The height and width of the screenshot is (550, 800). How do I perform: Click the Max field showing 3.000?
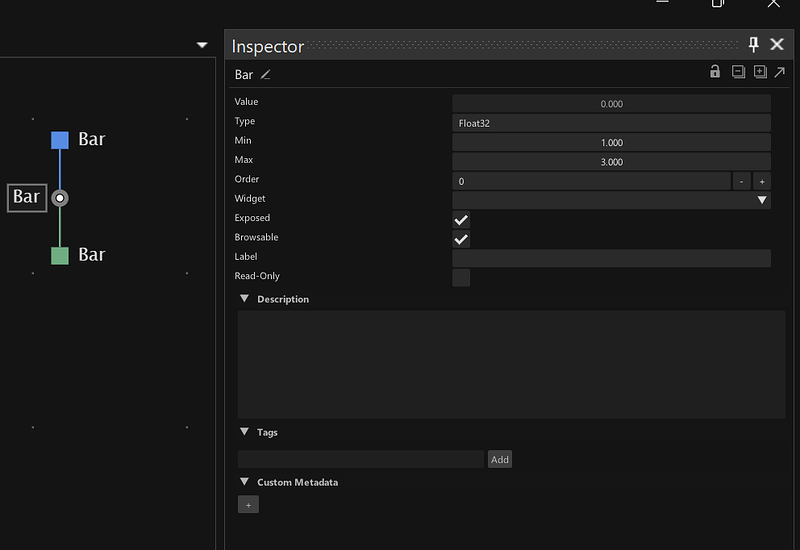point(611,162)
